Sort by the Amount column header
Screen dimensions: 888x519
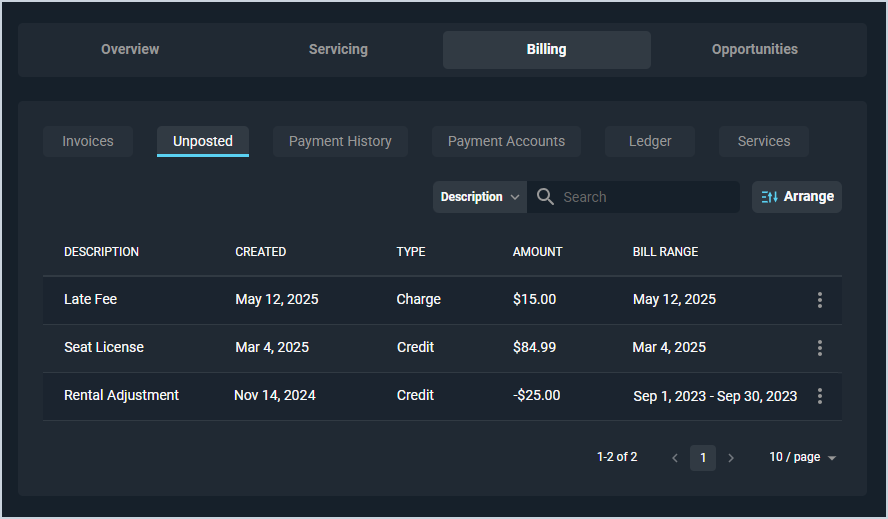pyautogui.click(x=538, y=252)
